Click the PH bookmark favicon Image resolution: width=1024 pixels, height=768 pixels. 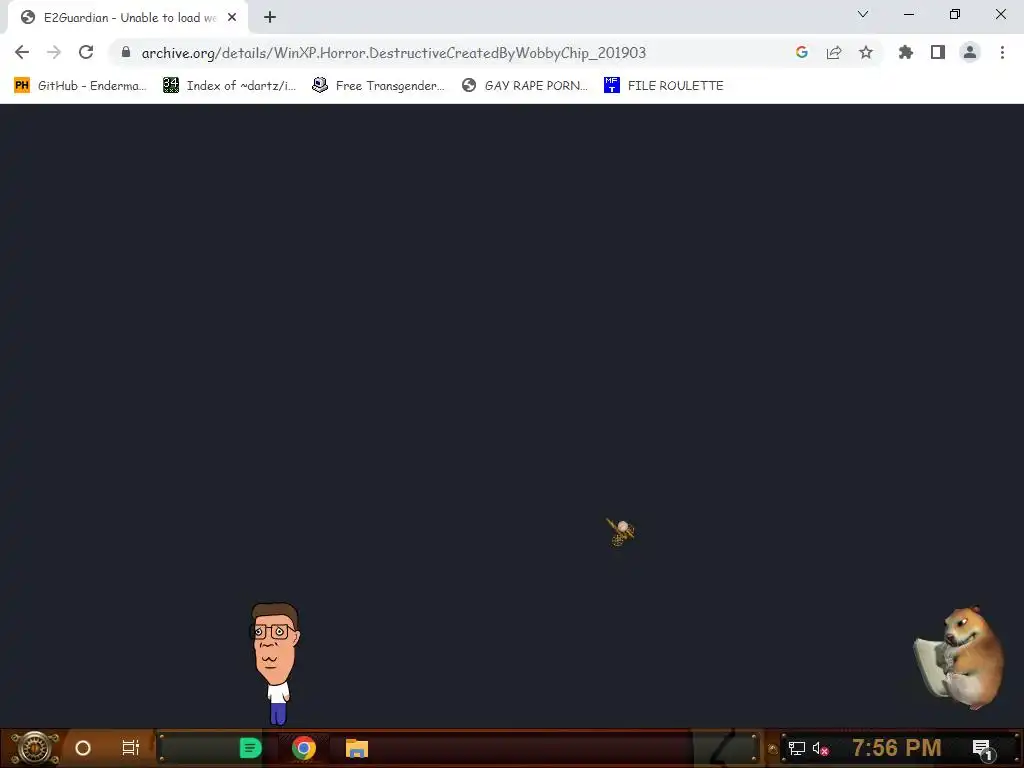coord(22,86)
